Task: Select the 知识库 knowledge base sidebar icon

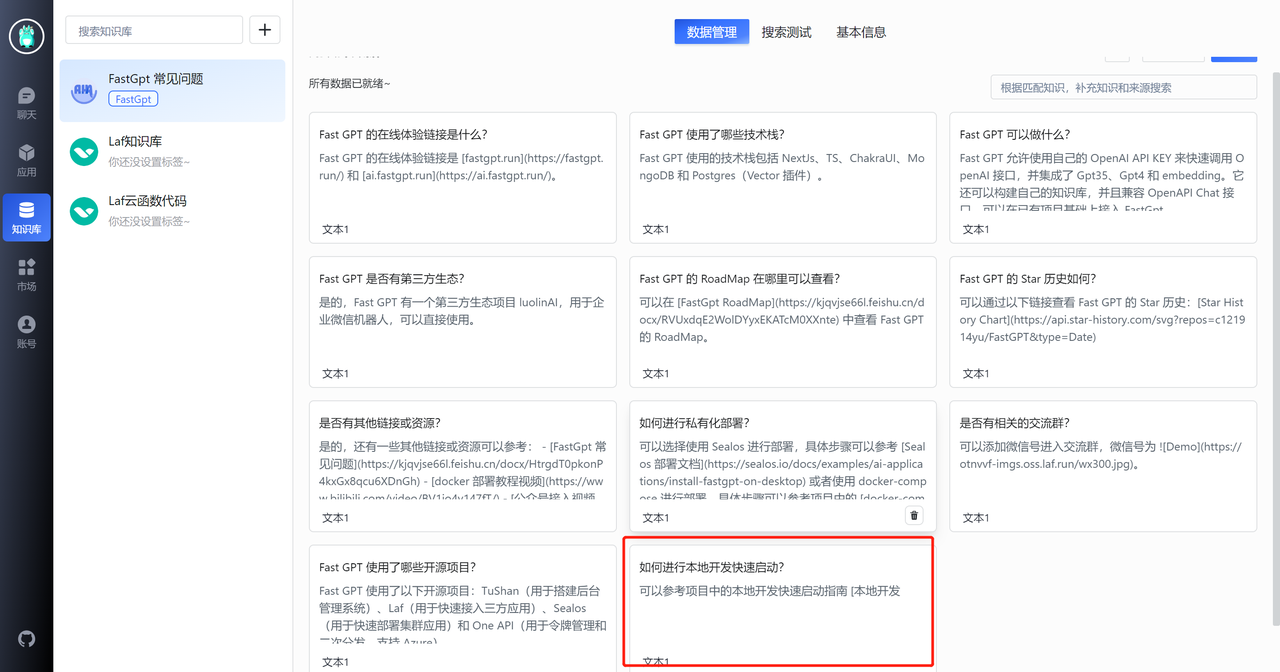Action: (26, 218)
